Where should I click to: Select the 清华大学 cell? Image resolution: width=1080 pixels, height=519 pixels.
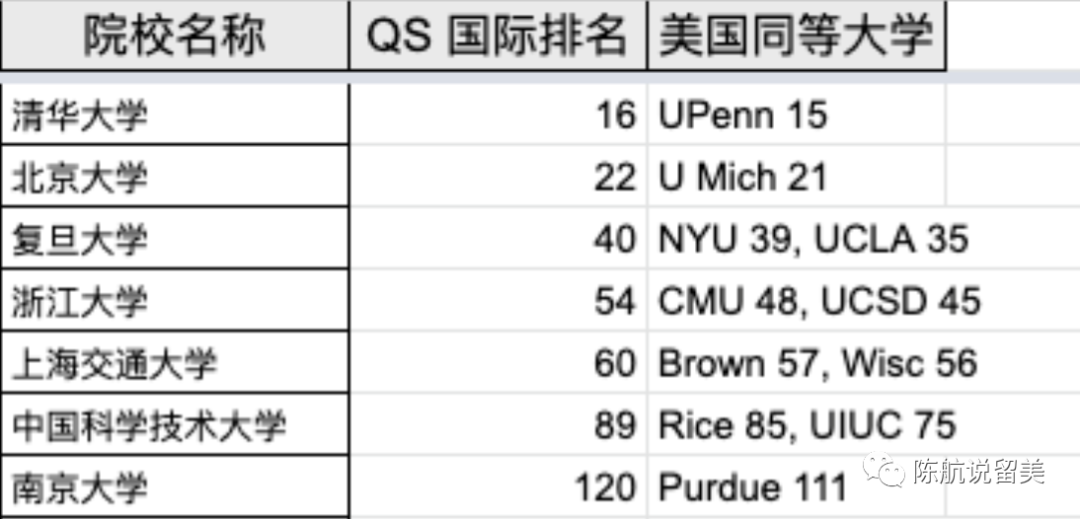(80, 116)
